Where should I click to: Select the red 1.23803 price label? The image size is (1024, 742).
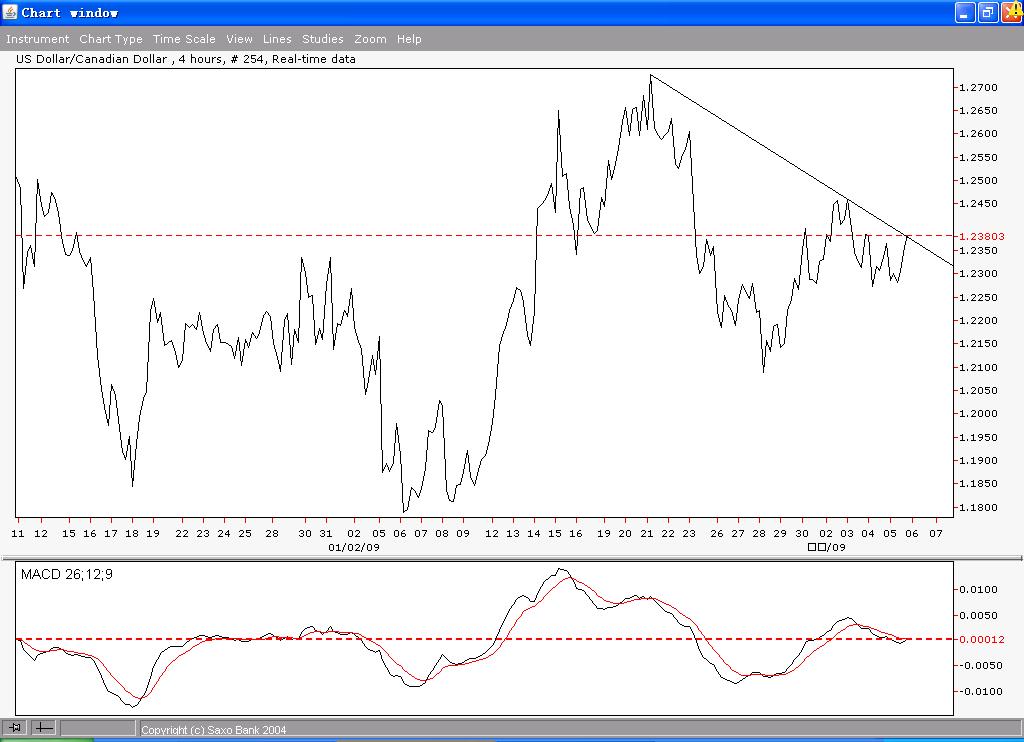tap(982, 236)
